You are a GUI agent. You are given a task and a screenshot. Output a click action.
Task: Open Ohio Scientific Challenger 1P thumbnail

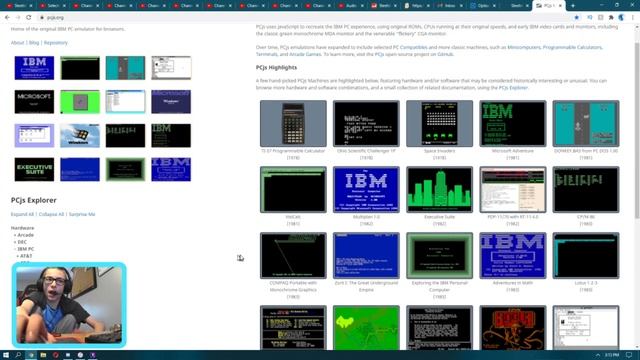point(366,123)
